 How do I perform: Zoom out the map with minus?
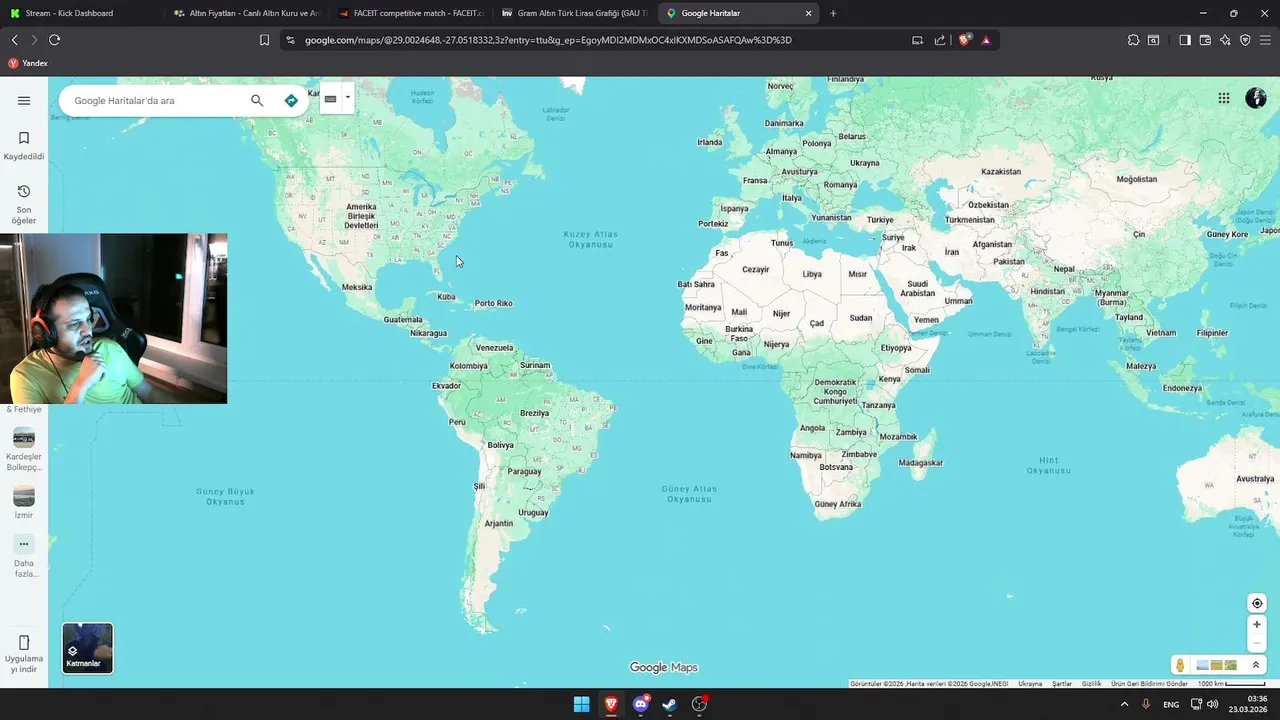(1257, 643)
